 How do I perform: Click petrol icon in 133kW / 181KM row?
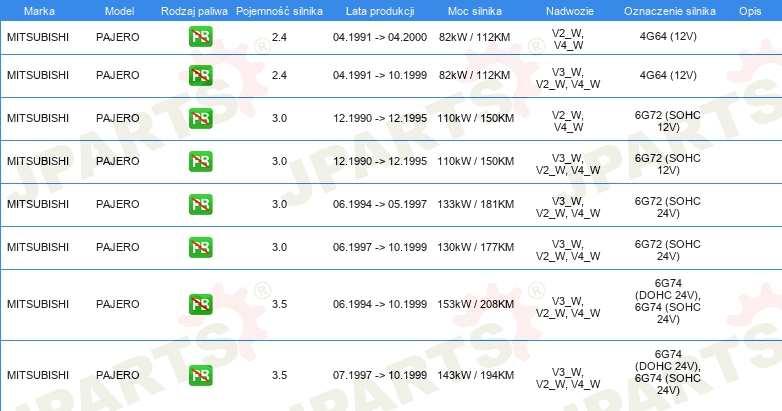pyautogui.click(x=200, y=204)
